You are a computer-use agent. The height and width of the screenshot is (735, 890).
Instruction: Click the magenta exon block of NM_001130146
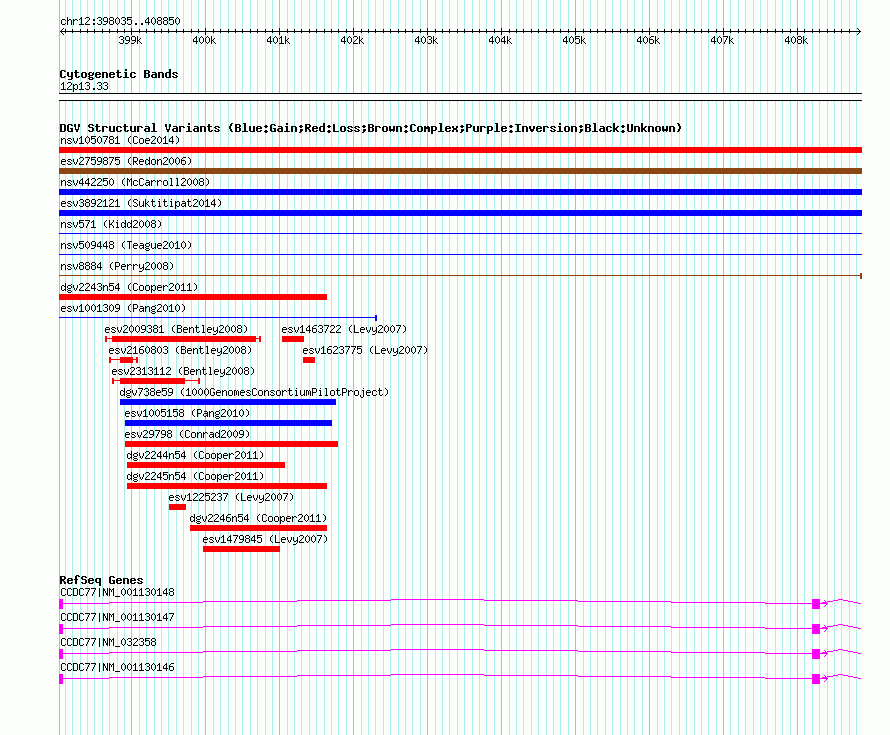click(816, 679)
